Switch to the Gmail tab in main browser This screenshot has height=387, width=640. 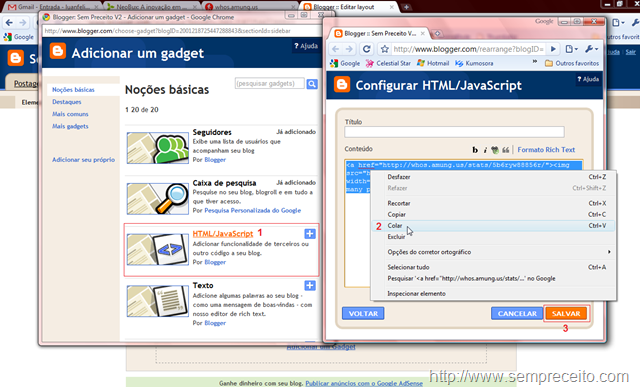tap(53, 7)
